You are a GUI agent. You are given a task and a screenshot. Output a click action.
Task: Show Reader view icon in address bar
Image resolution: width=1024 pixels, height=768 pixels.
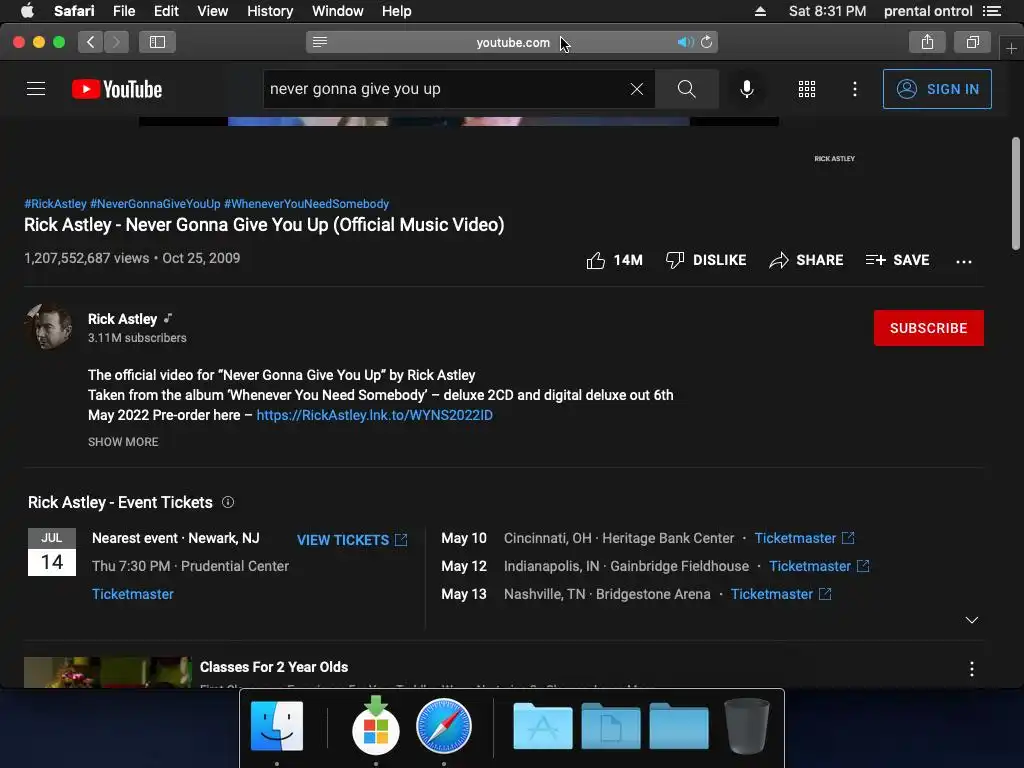pos(320,42)
